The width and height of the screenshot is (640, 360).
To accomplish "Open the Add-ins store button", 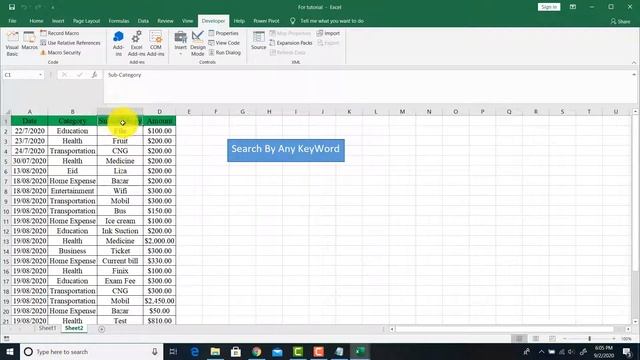I will (118, 43).
